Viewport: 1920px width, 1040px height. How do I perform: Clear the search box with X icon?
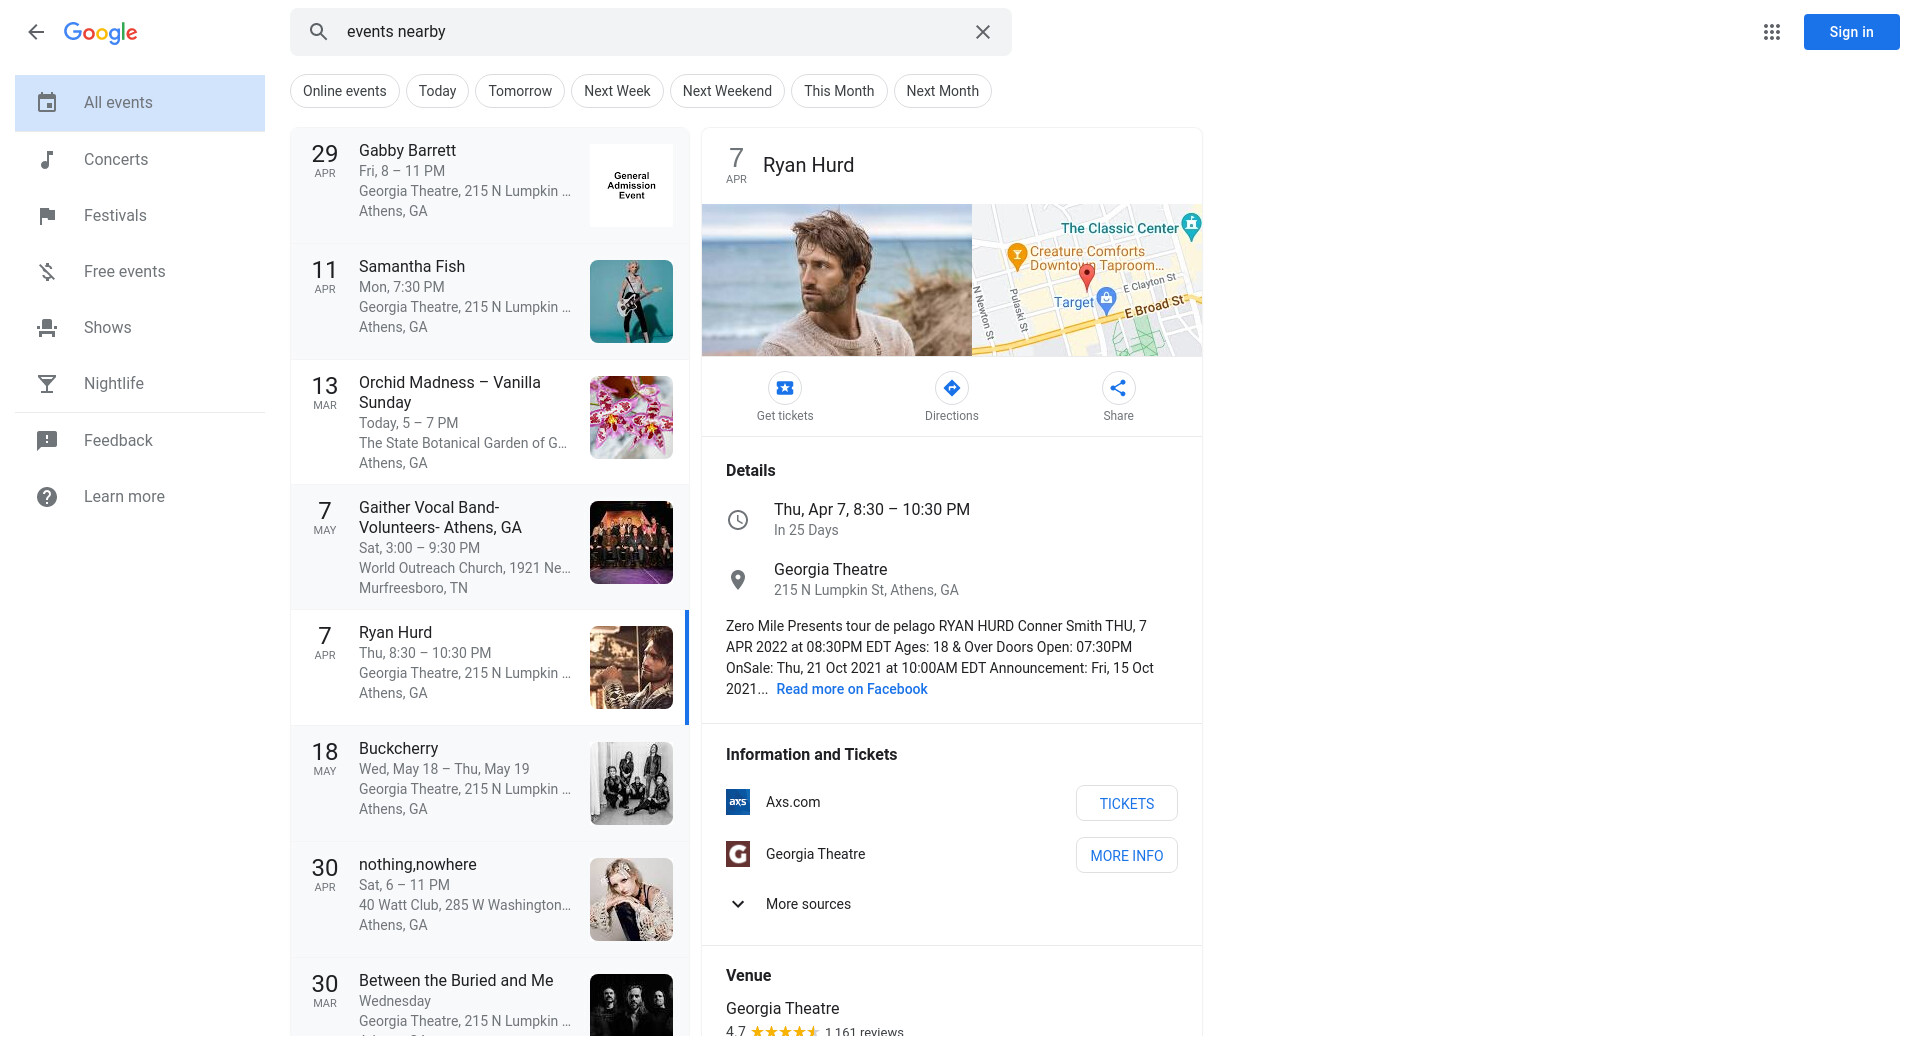(982, 32)
